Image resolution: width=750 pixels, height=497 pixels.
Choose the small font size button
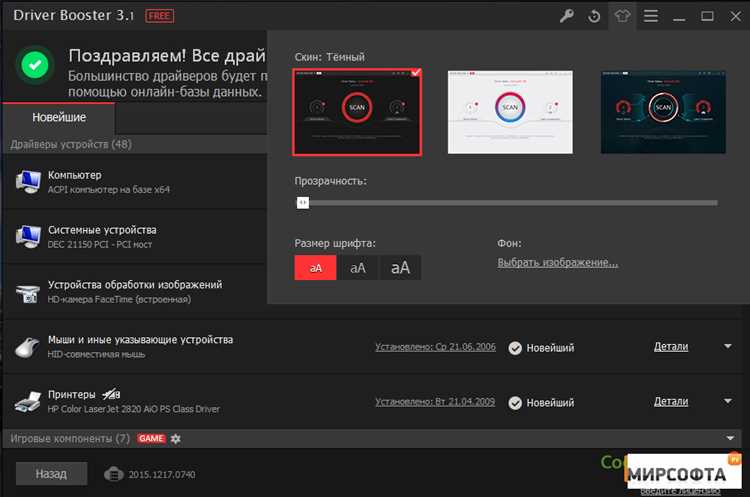click(315, 267)
